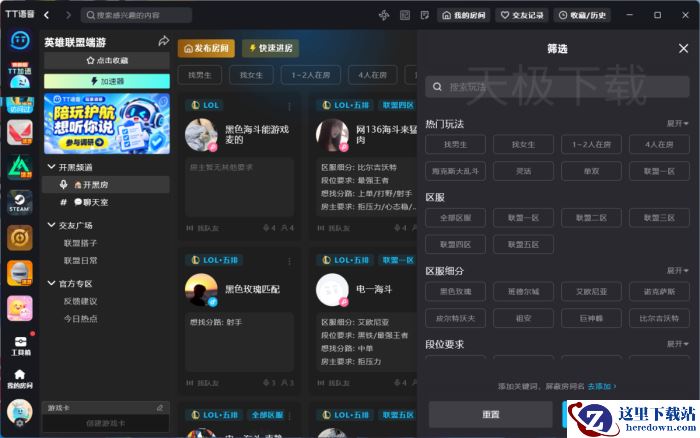Collapse the 交友广场 tree section
Image resolution: width=700 pixels, height=438 pixels.
(x=51, y=225)
